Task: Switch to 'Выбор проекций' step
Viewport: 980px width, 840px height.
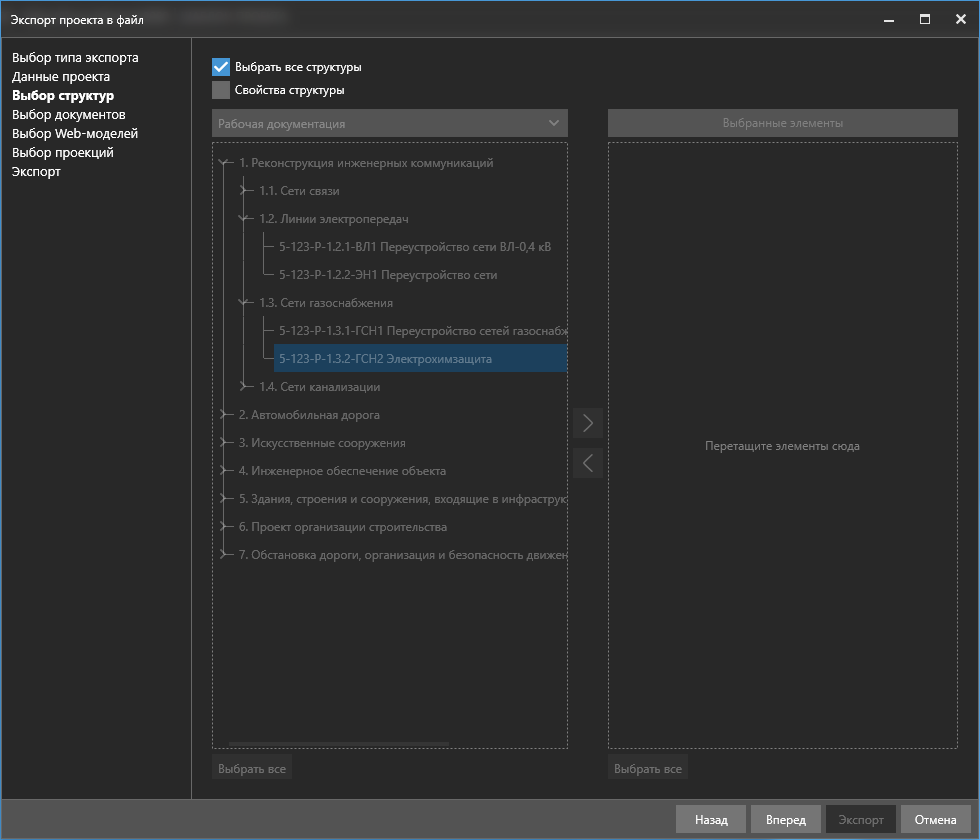Action: 63,153
